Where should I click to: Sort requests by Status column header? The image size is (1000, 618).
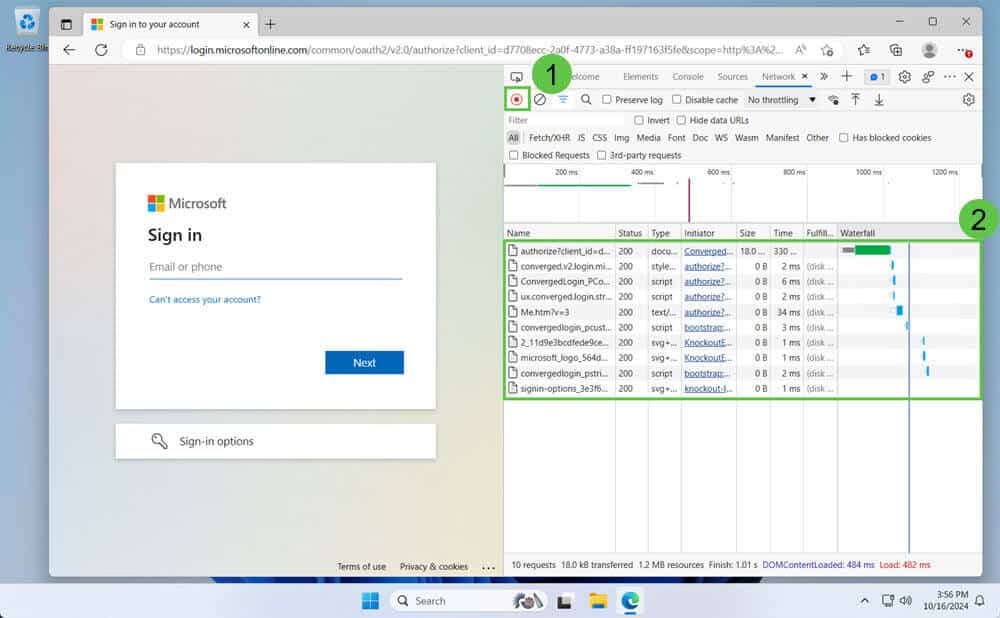(x=630, y=233)
